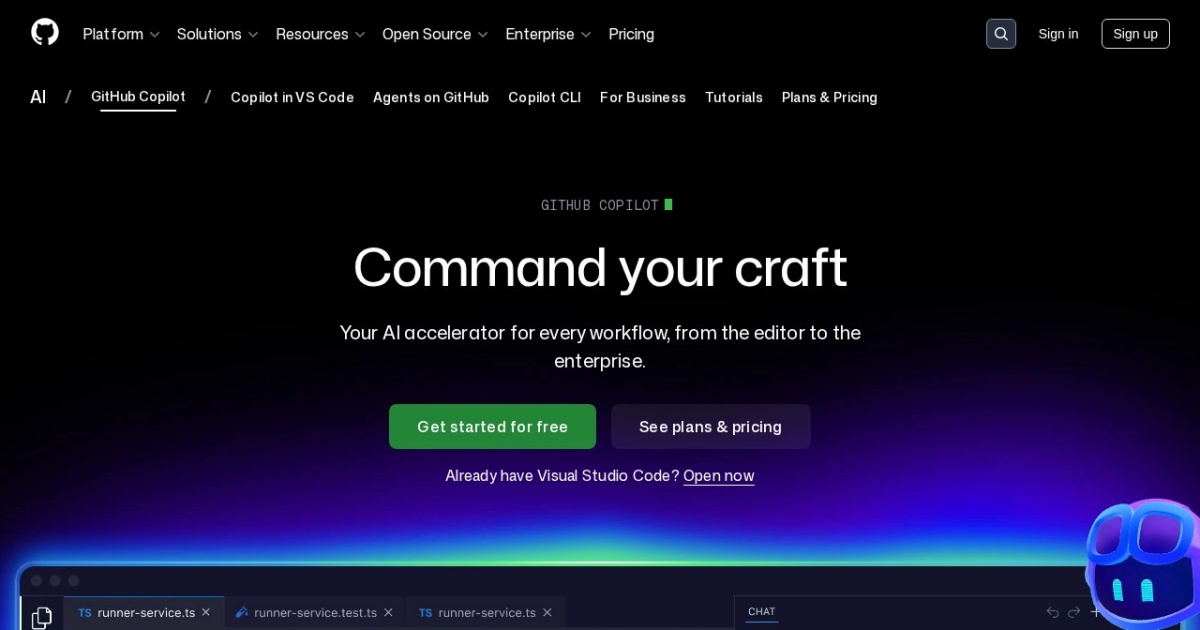
Task: Click the beaker icon on runner-service.test.ts tab
Action: (242, 612)
